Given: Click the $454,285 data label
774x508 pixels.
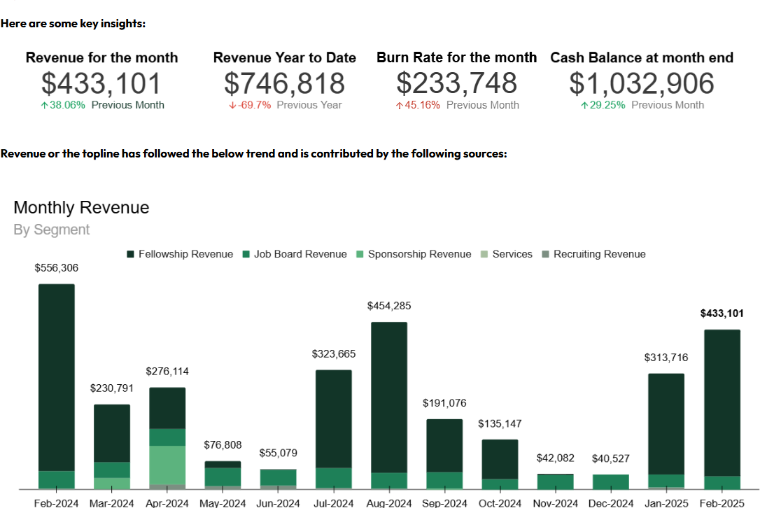Looking at the screenshot, I should 389,306.
